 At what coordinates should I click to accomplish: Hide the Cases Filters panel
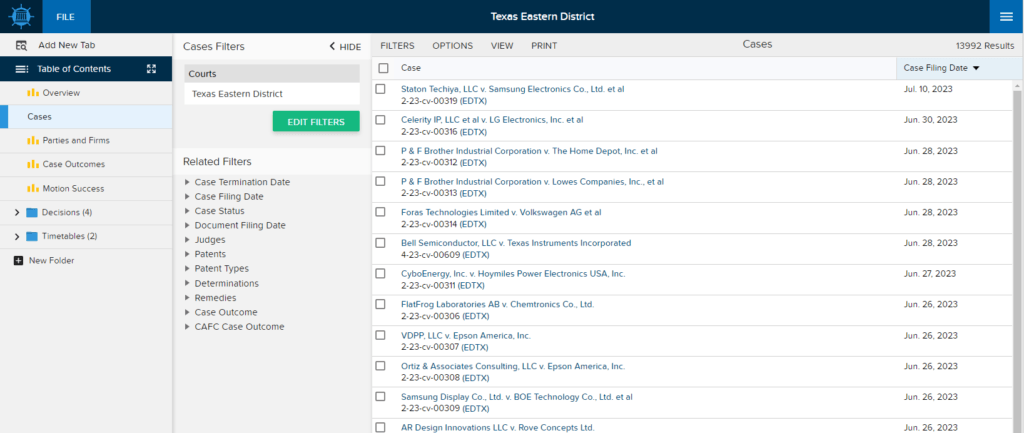point(345,47)
